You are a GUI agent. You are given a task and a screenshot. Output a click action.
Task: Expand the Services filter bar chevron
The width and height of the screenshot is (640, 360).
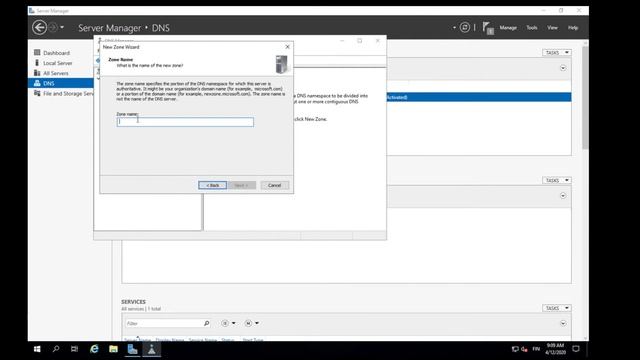(x=563, y=323)
